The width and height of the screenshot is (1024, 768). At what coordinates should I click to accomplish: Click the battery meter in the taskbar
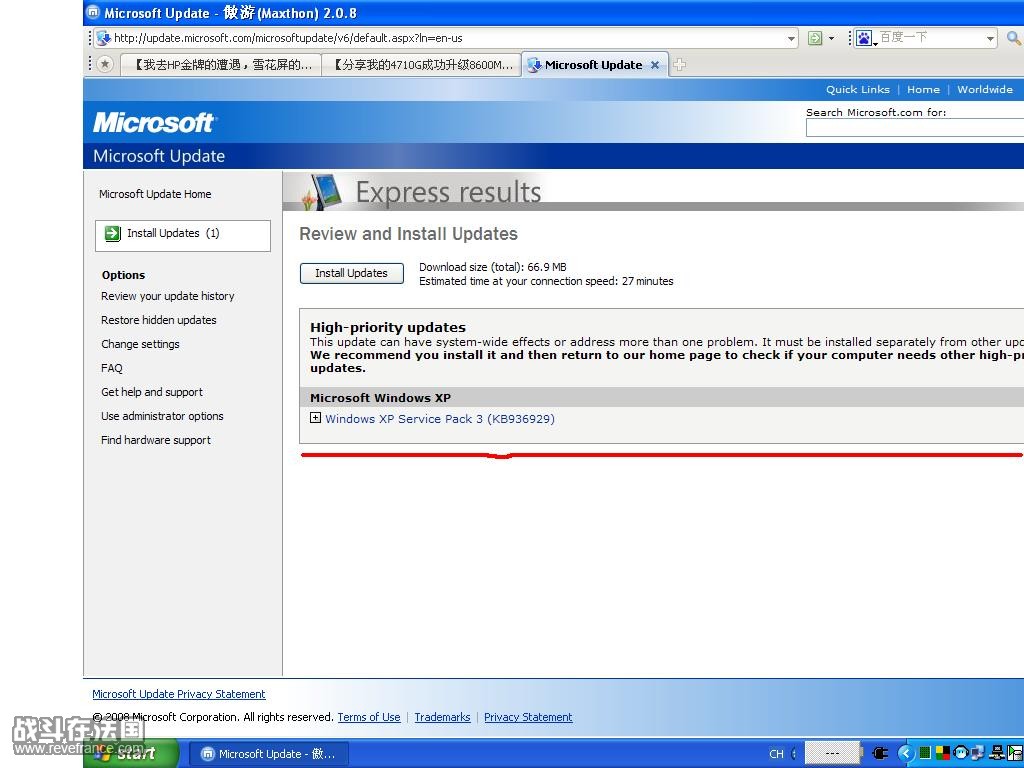coord(831,753)
